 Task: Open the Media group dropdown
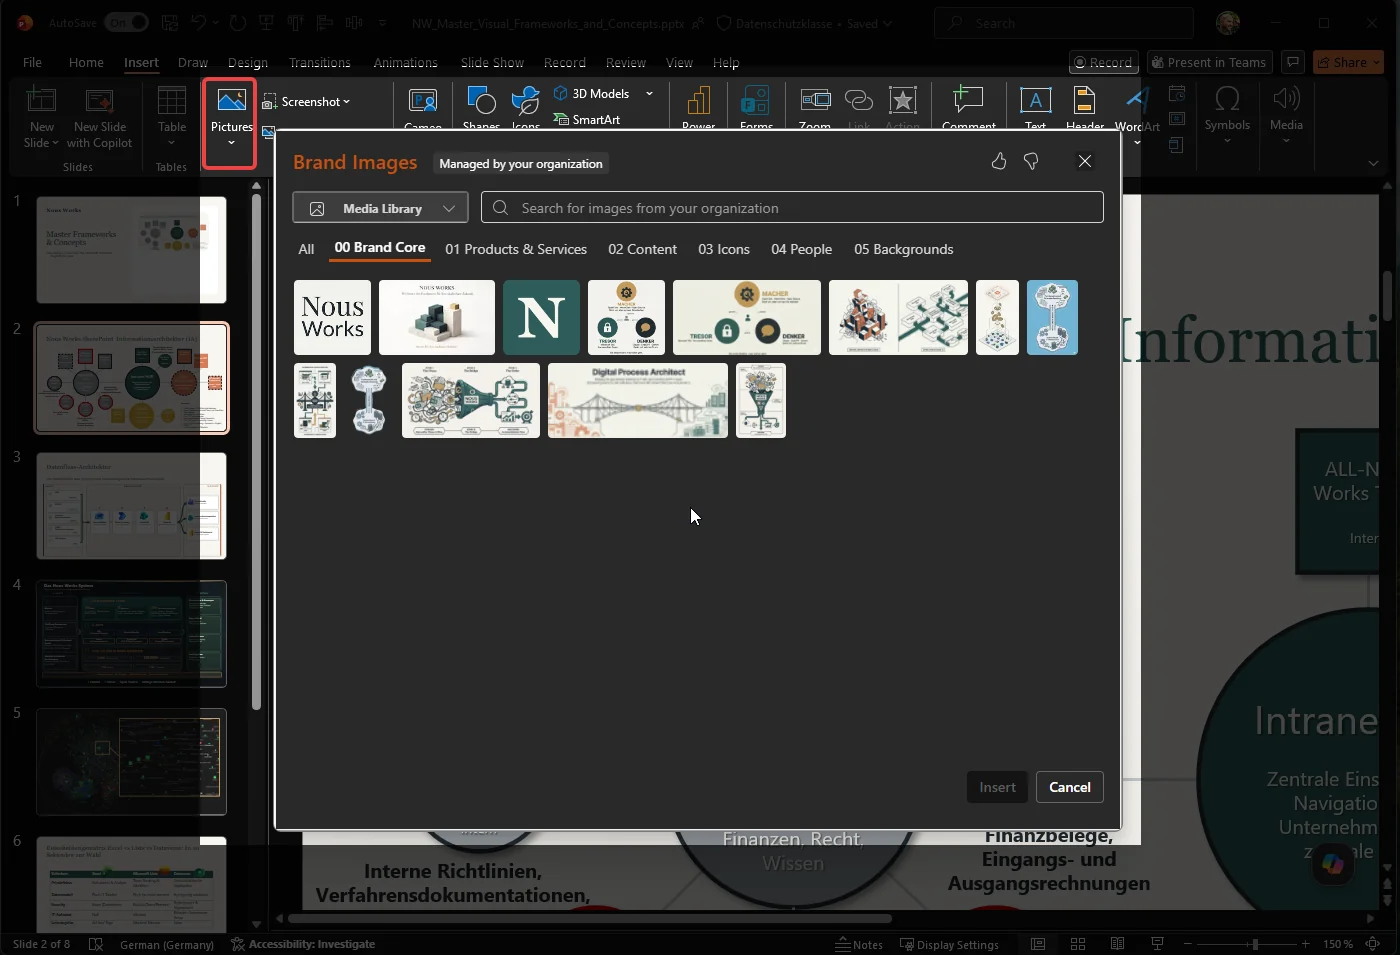[1286, 116]
